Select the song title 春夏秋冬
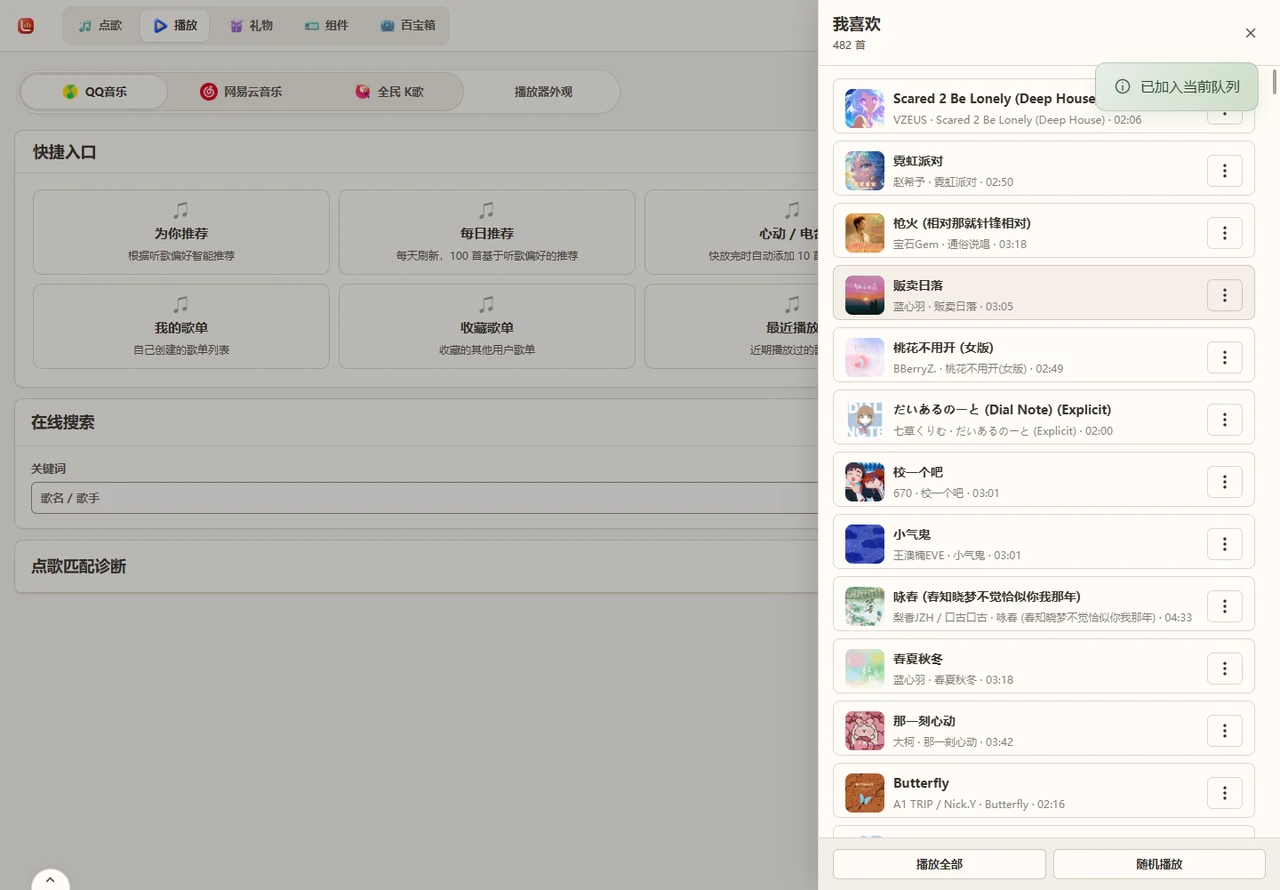The height and width of the screenshot is (890, 1280). pos(918,659)
